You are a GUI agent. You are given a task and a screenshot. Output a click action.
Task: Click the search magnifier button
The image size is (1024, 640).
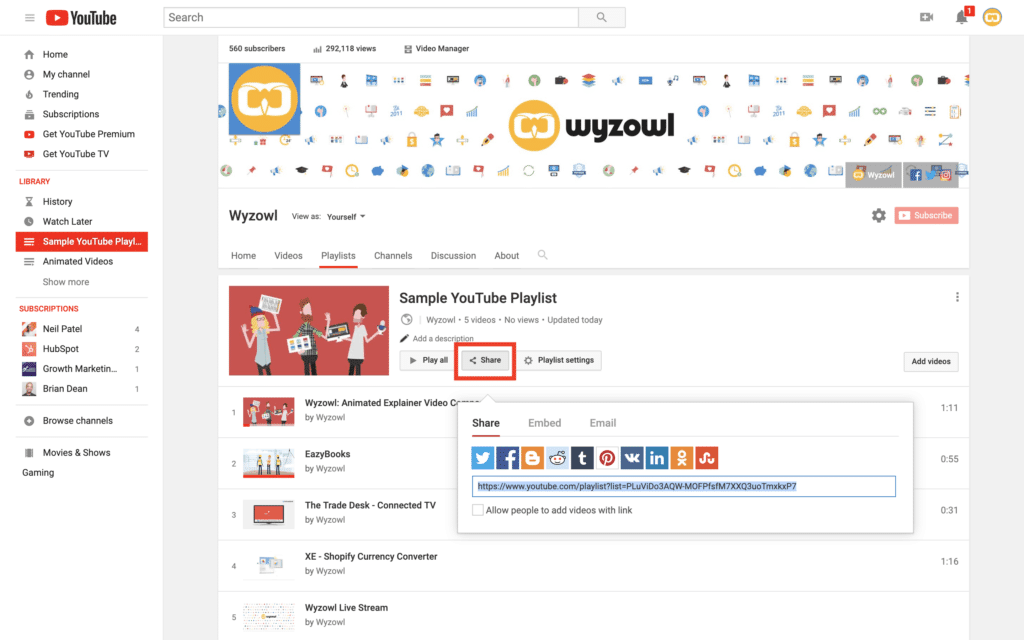click(x=601, y=18)
